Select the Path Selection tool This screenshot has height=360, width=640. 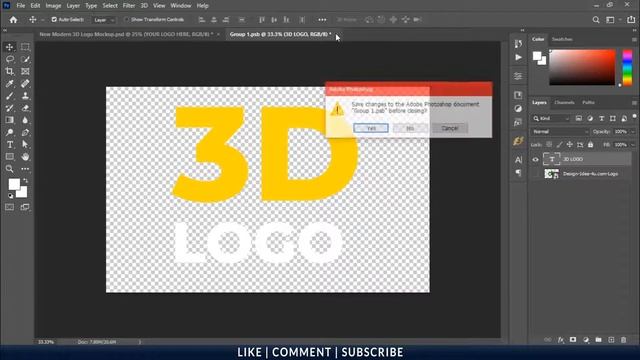click(25, 144)
